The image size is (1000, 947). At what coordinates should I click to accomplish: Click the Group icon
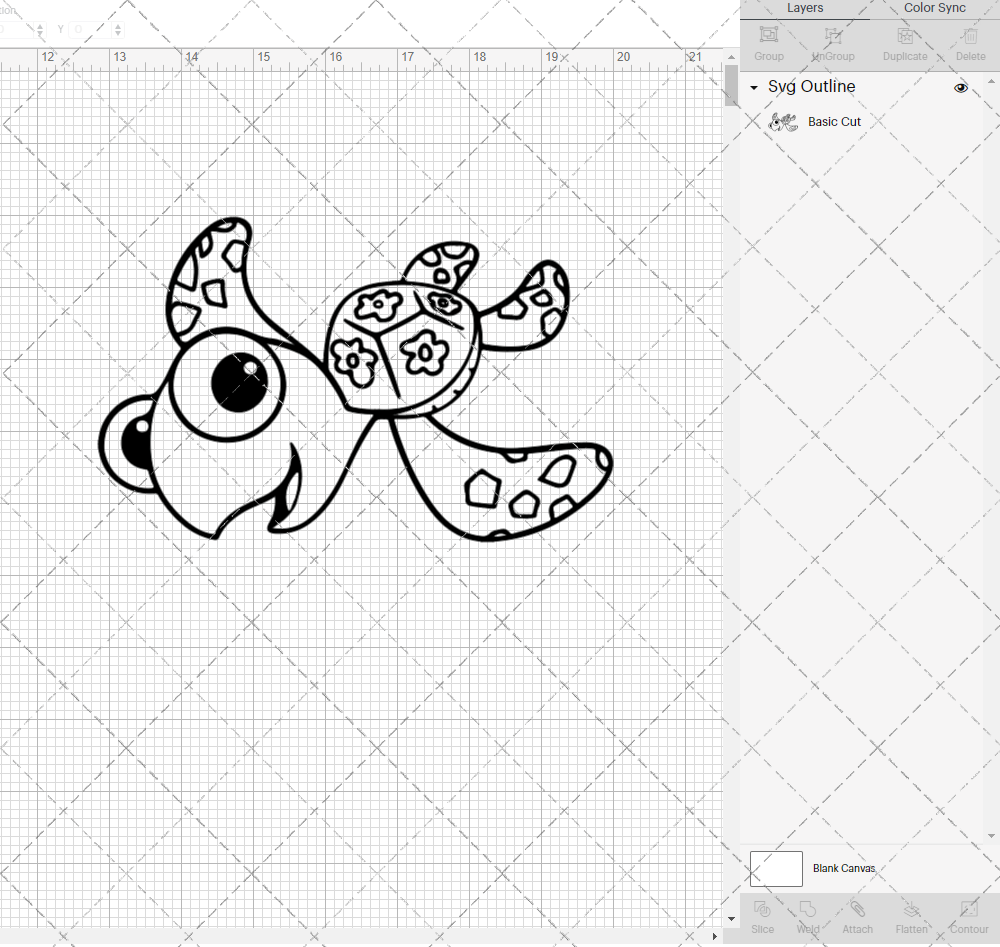click(768, 34)
